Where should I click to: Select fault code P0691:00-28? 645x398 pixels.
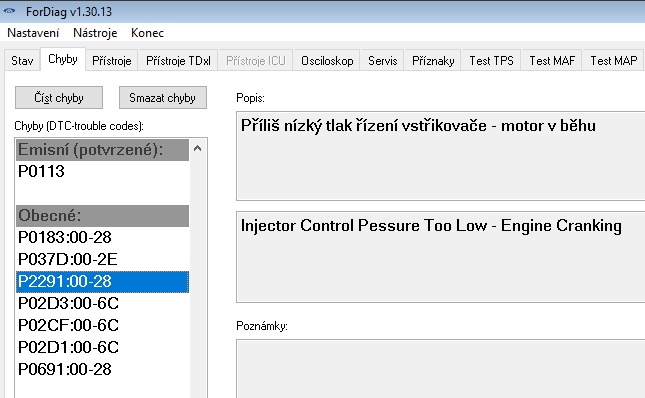point(102,369)
